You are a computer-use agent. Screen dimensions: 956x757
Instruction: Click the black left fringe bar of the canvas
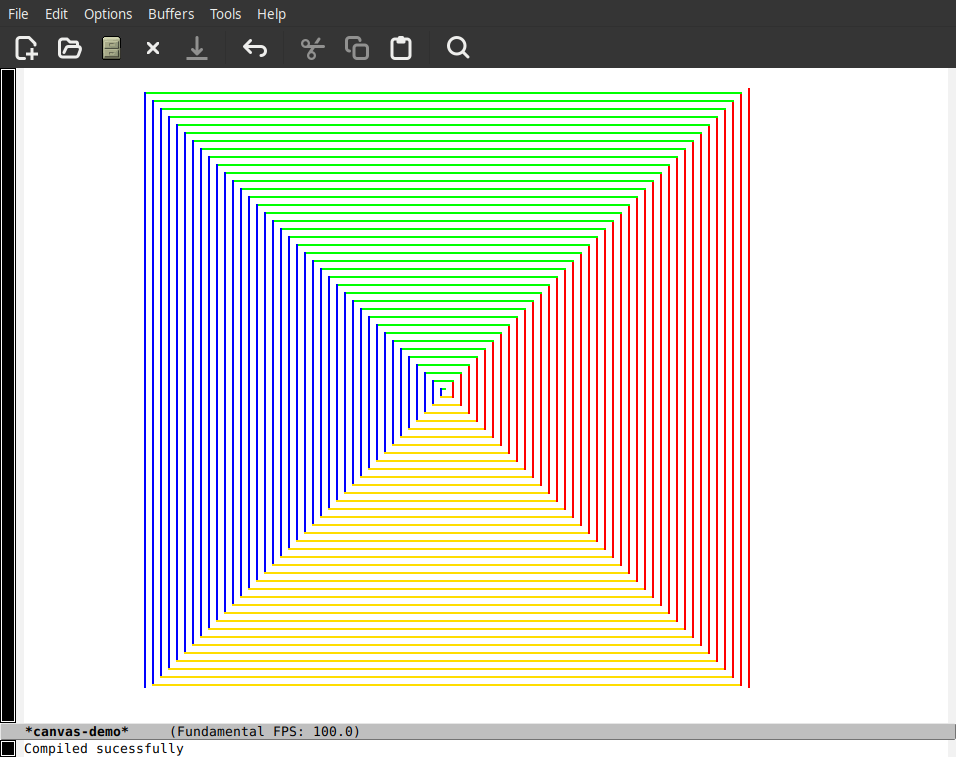8,396
